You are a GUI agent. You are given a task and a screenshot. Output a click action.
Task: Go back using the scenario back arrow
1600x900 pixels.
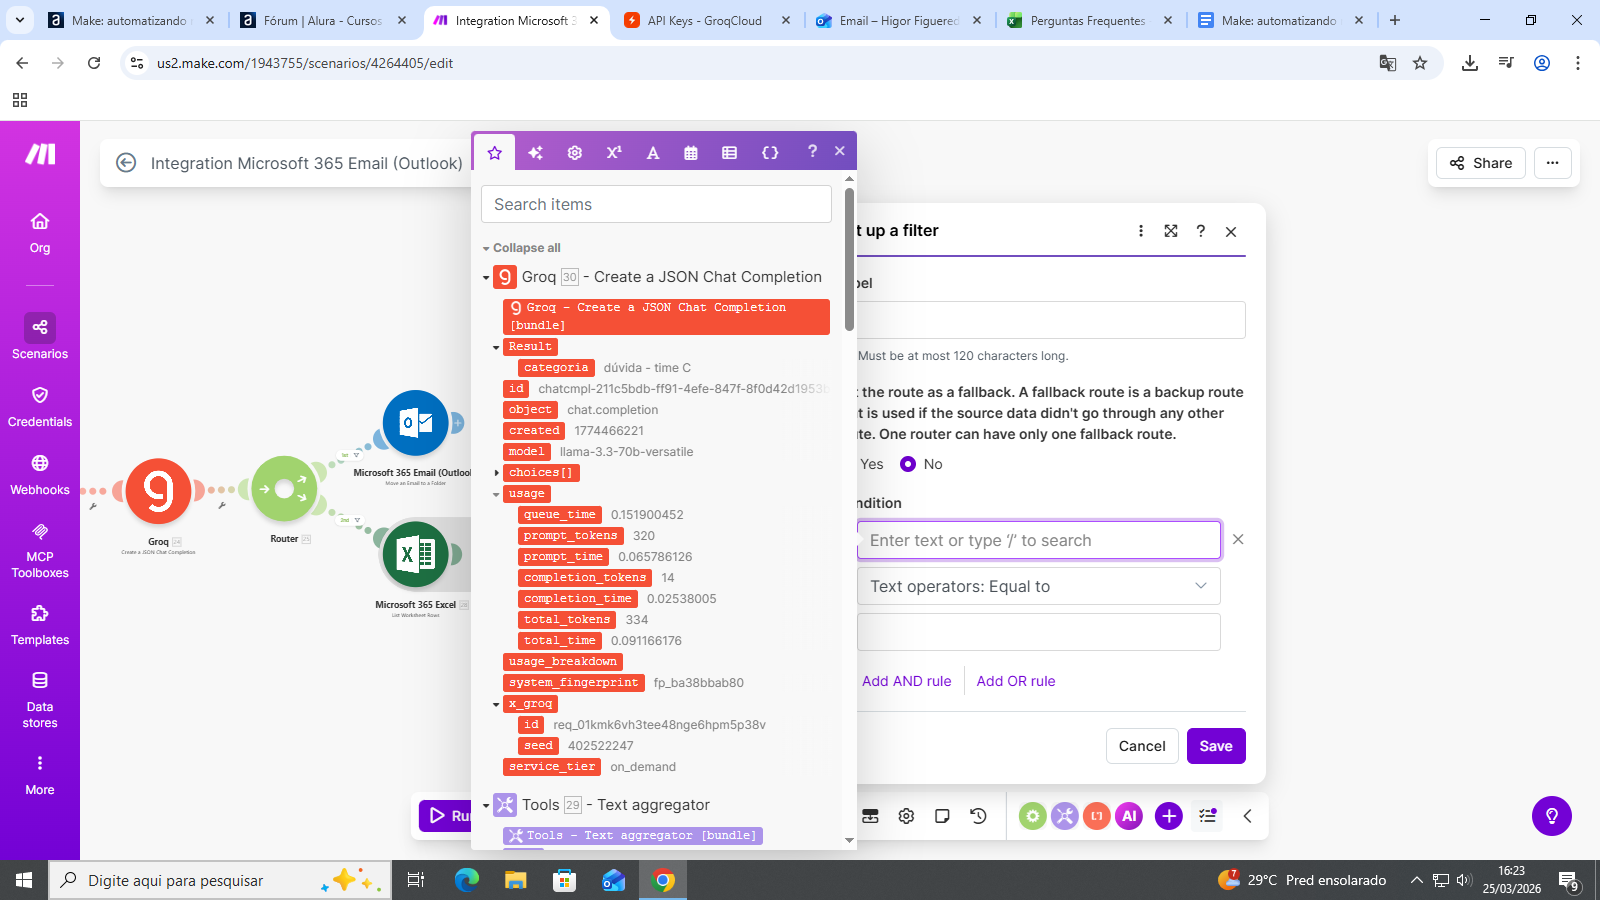click(126, 163)
